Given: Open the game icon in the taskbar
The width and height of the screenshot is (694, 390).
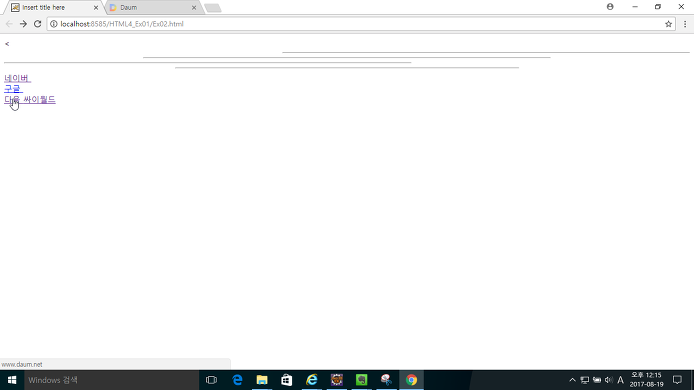Looking at the screenshot, I should [337, 380].
